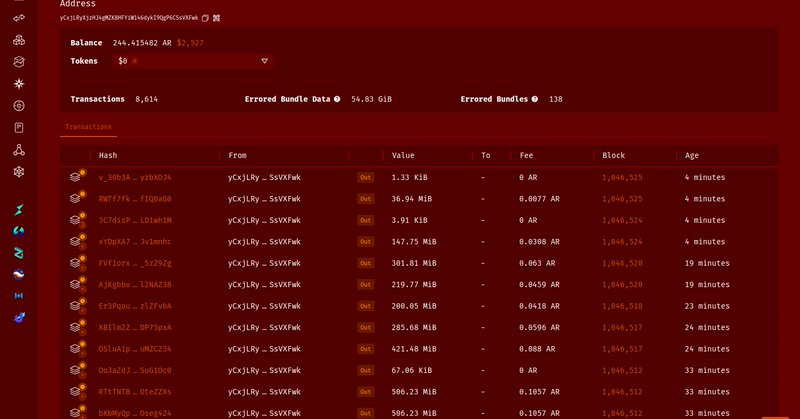Screen dimensions: 800x419
Task: Click the balance value 244.415482 AR
Action: 142,43
